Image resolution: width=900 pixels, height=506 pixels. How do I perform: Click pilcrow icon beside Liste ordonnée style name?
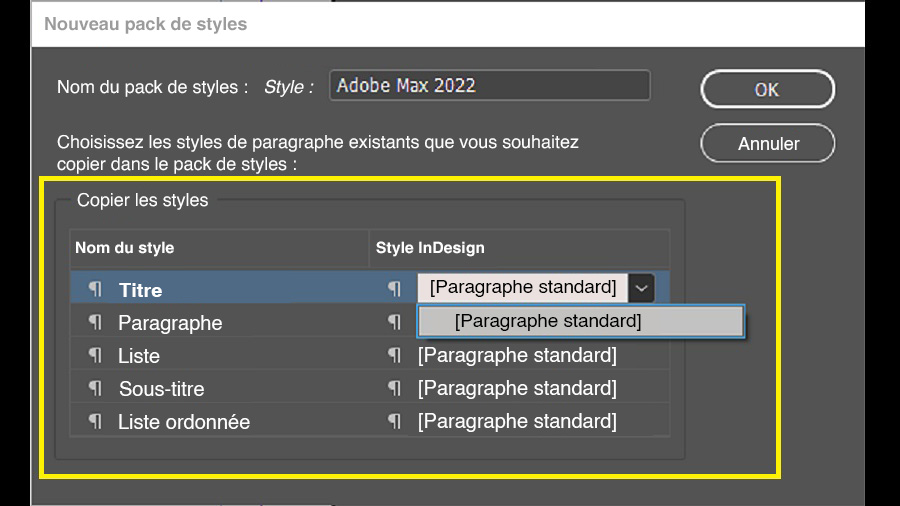[95, 421]
